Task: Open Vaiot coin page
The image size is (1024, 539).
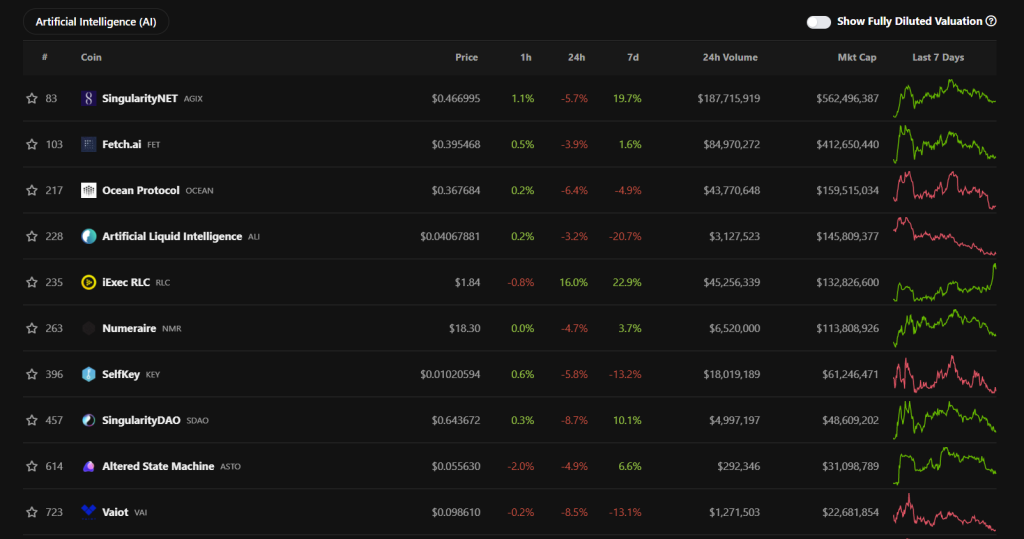Action: tap(115, 512)
